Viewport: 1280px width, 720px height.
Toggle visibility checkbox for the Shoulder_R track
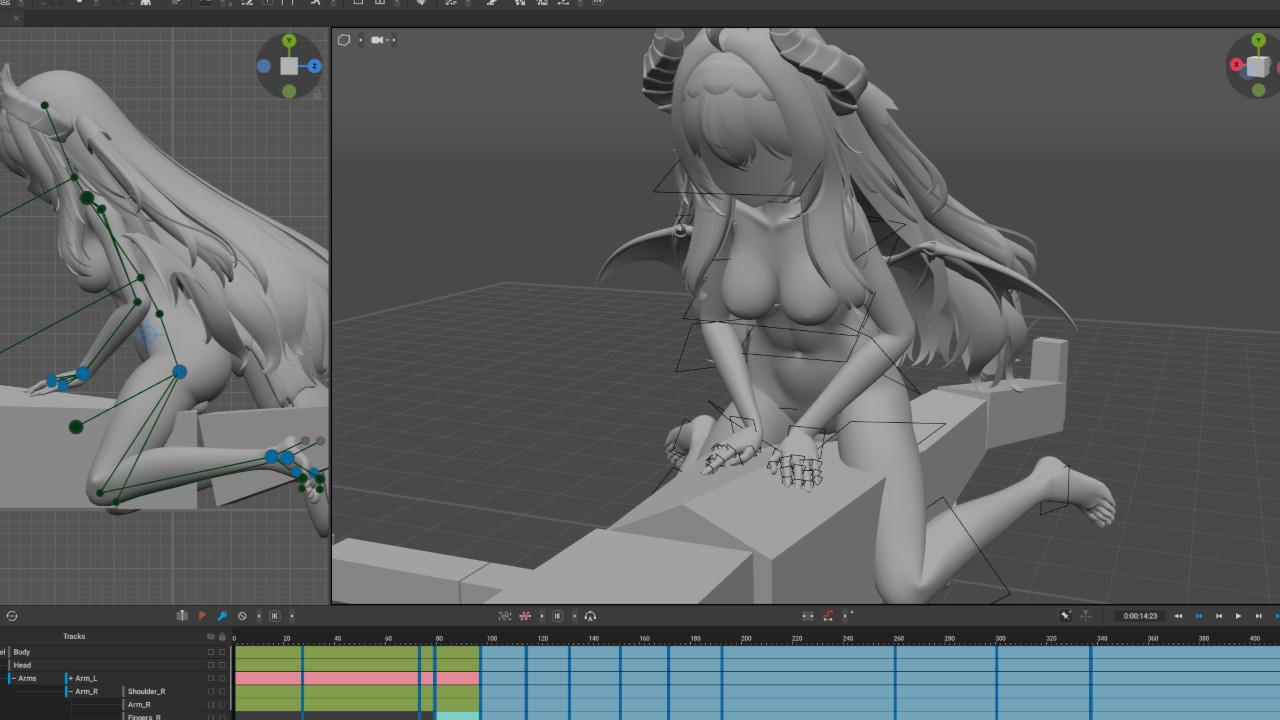pyautogui.click(x=210, y=691)
